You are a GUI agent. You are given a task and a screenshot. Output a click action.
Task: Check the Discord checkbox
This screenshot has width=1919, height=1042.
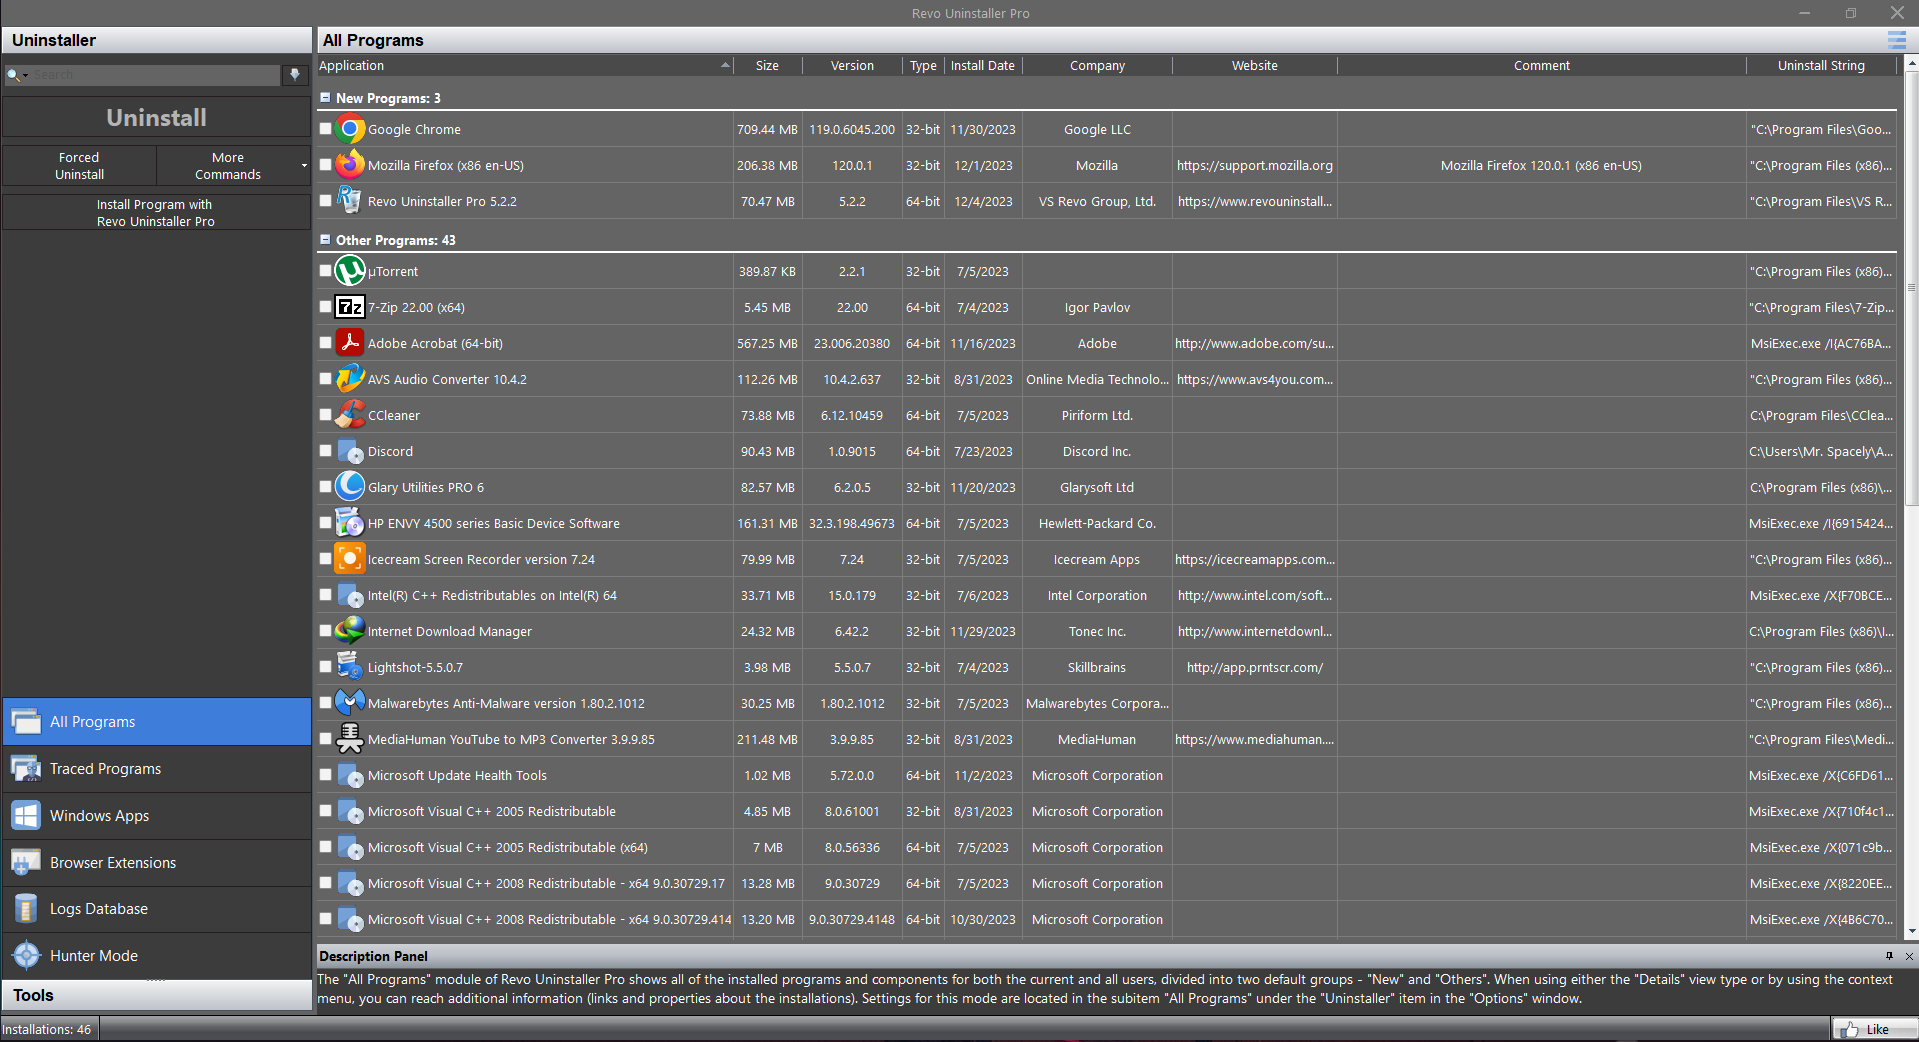coord(325,451)
